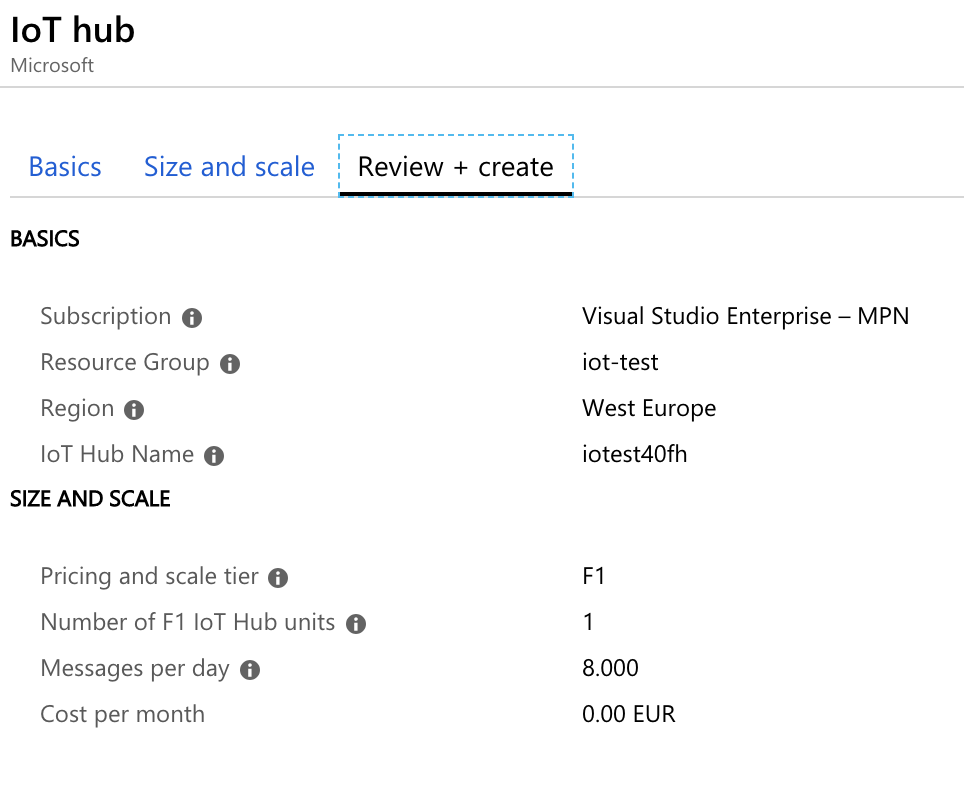The width and height of the screenshot is (964, 810).
Task: Click the Subscription label
Action: point(106,316)
